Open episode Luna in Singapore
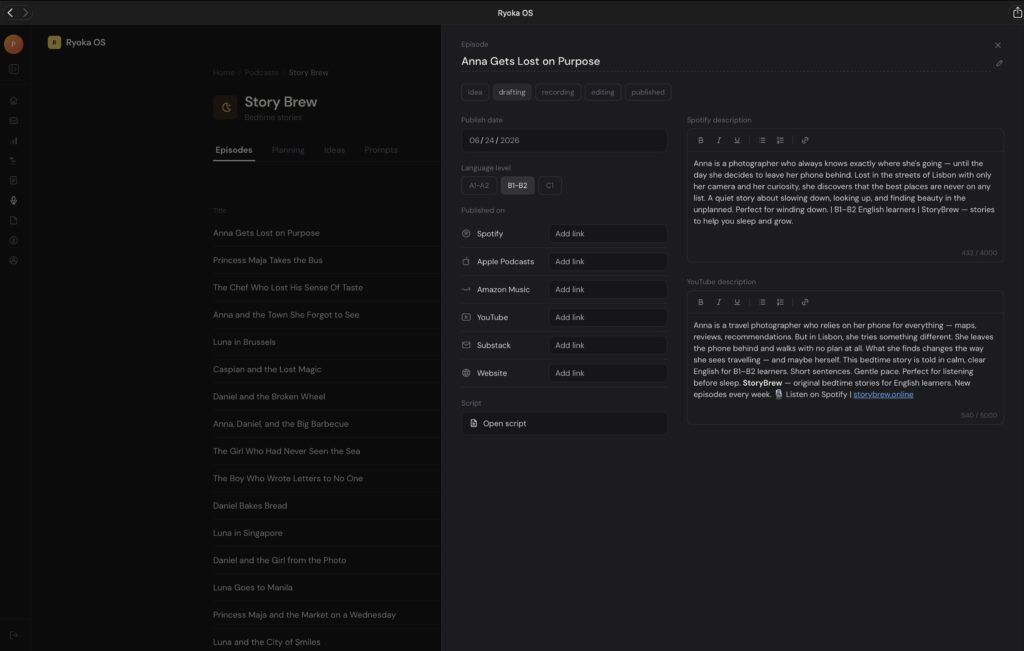 coord(248,533)
